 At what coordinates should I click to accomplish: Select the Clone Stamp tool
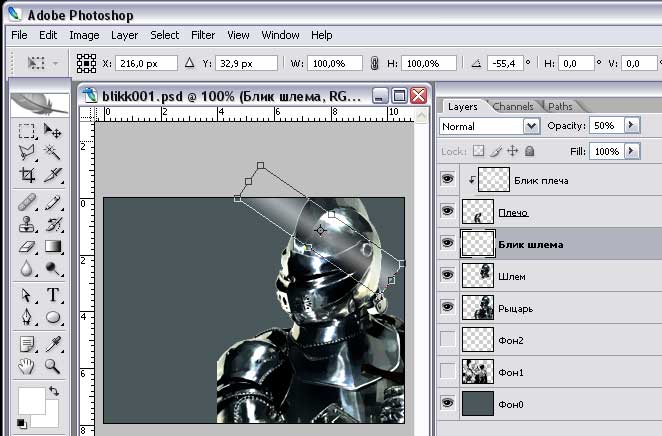point(27,224)
